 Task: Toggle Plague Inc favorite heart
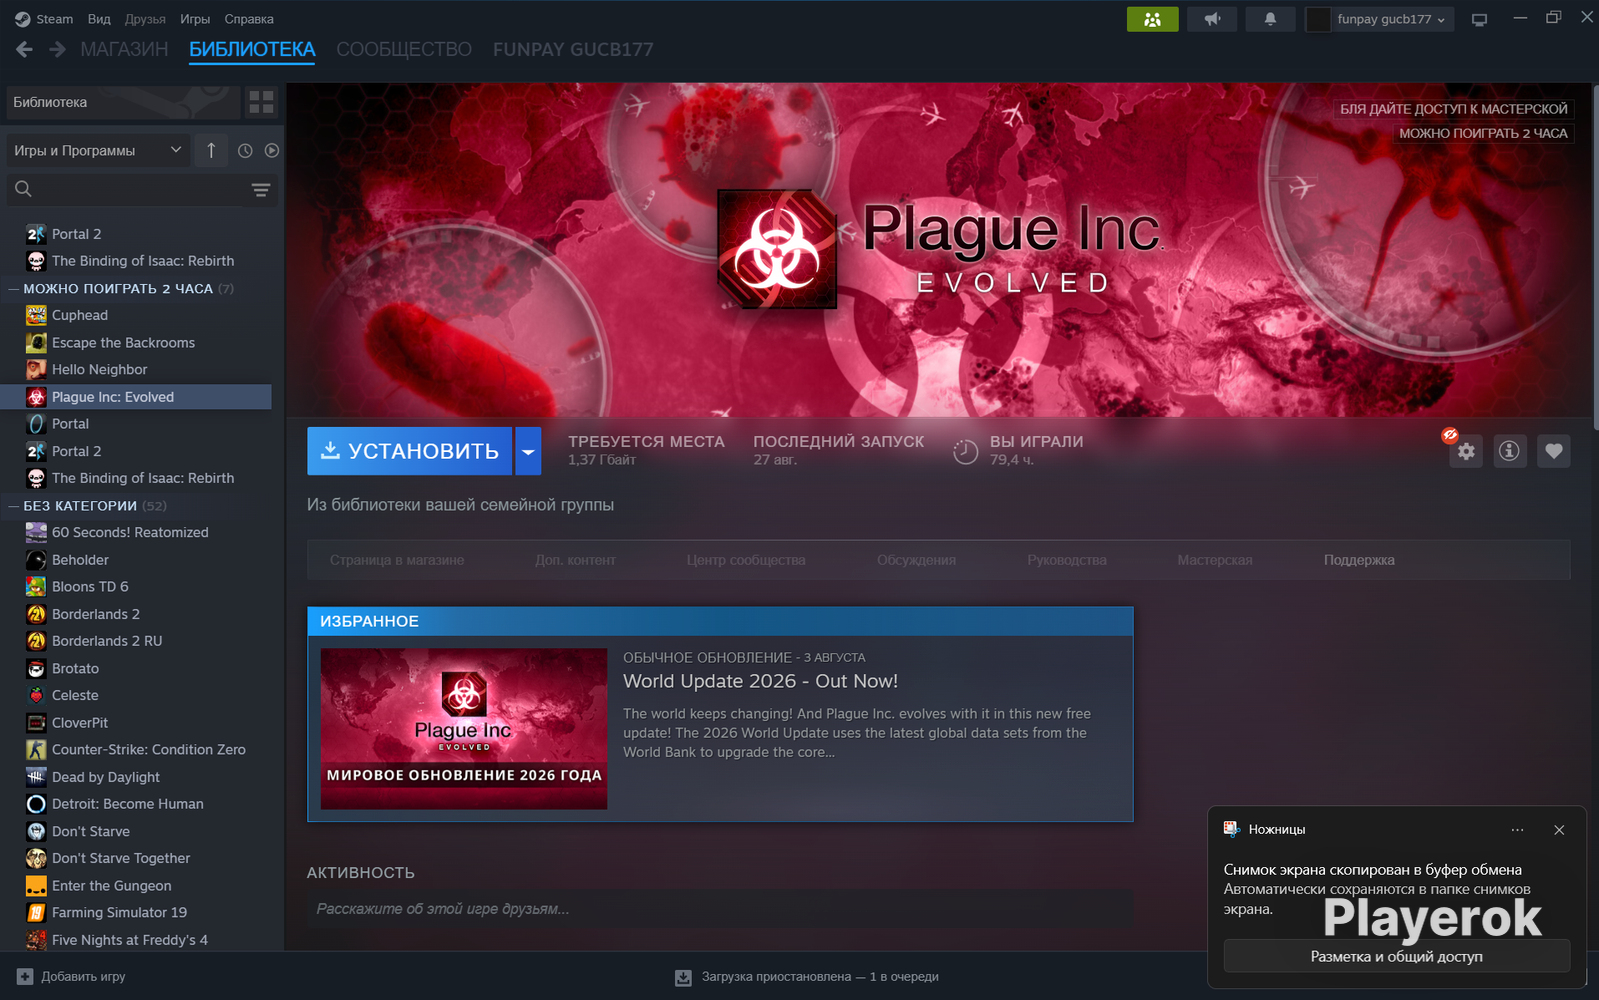pos(1553,451)
